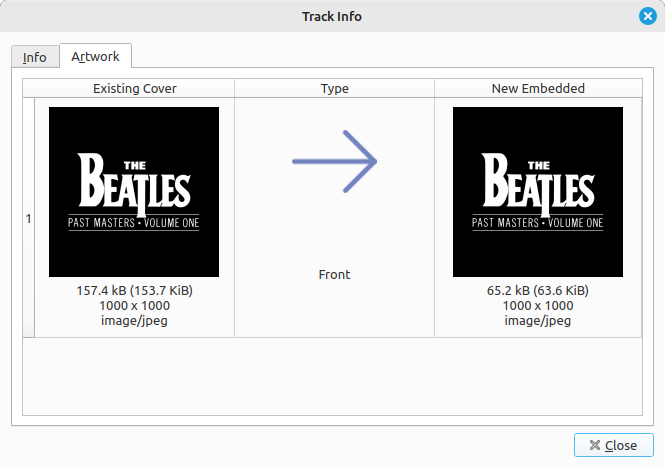
Task: Close the Track Info dialog via title bar X
Action: [x=648, y=16]
